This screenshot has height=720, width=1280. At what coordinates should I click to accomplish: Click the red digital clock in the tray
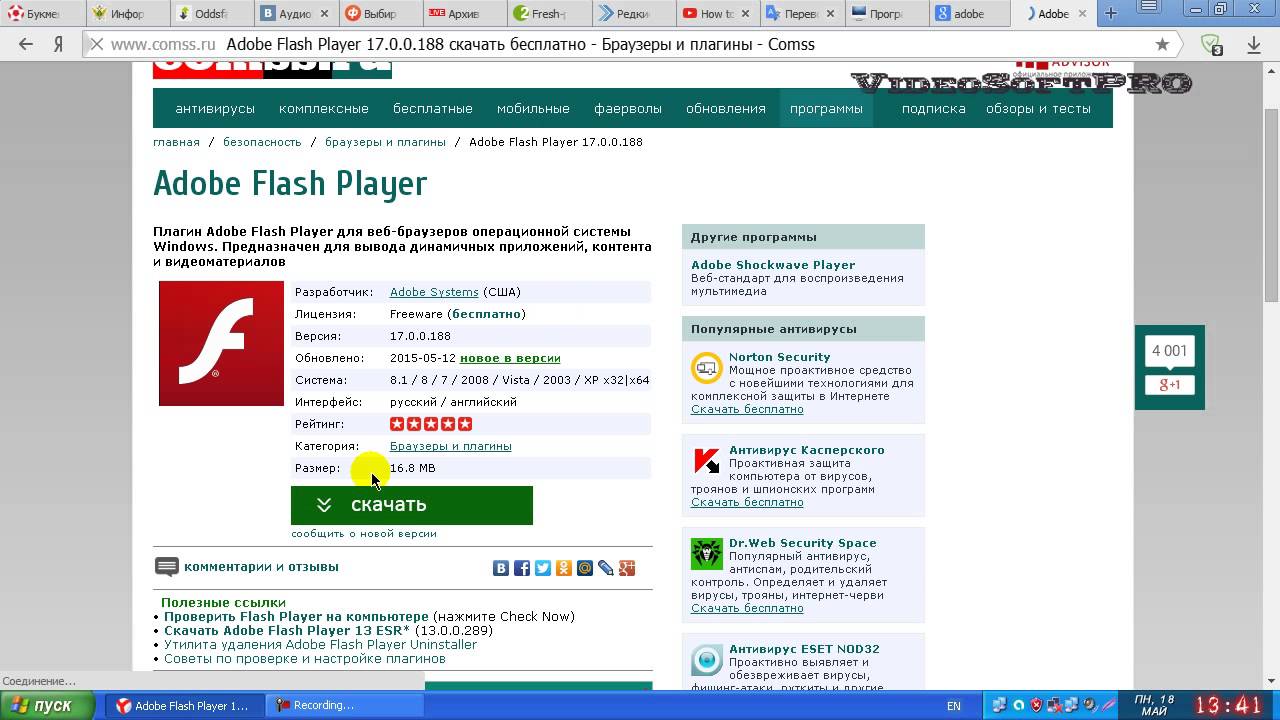coord(1229,705)
